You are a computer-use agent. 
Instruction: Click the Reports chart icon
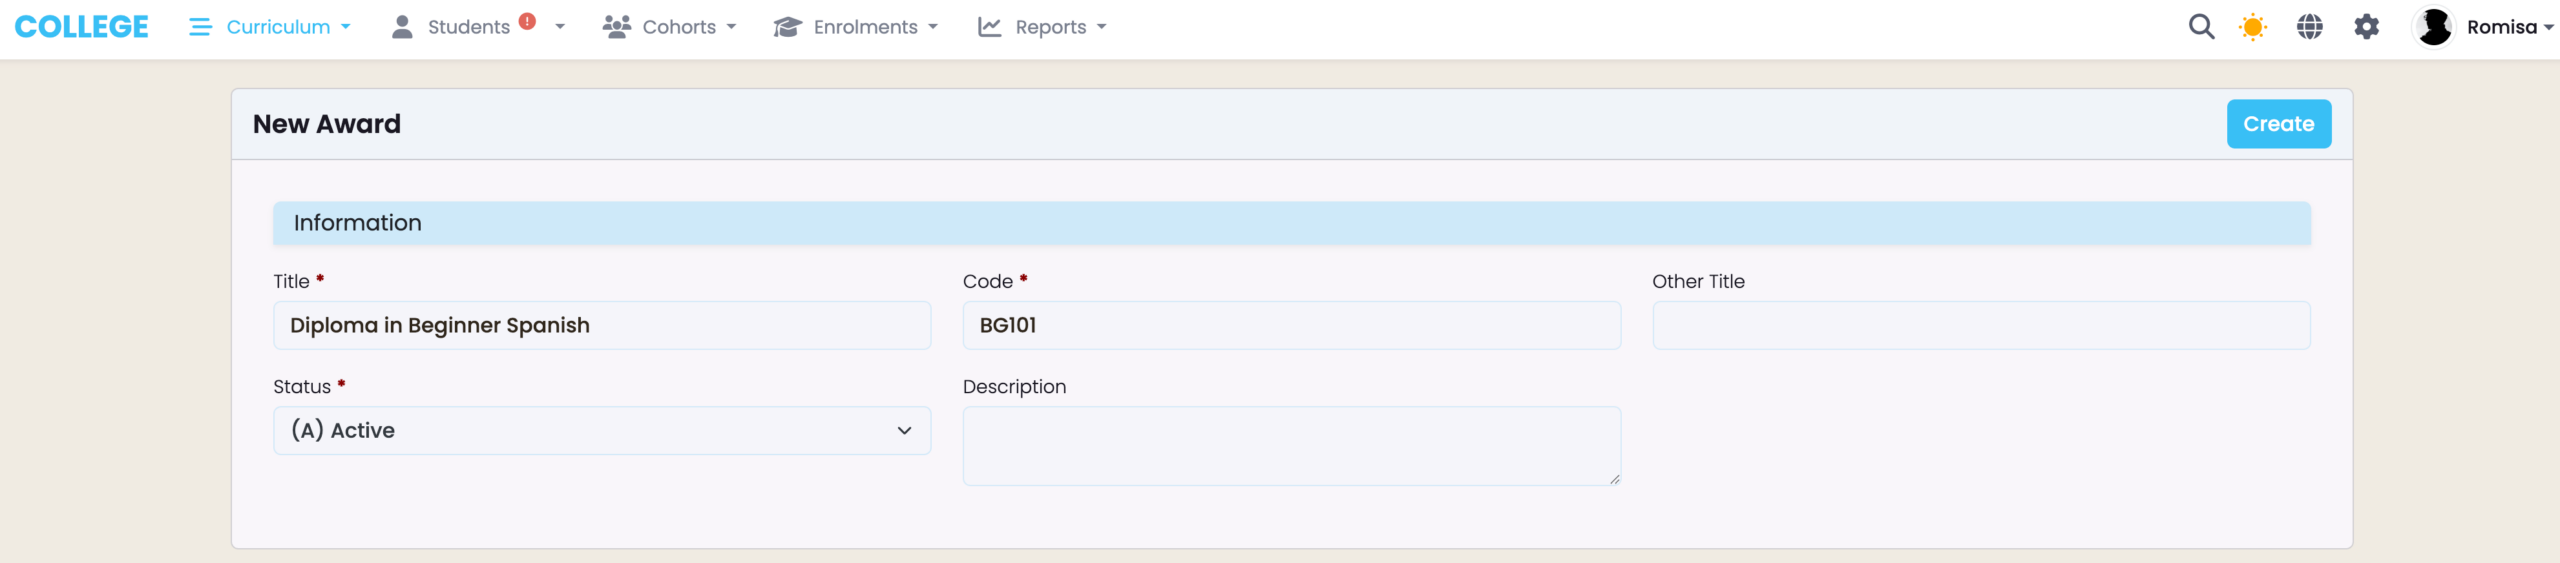point(990,27)
